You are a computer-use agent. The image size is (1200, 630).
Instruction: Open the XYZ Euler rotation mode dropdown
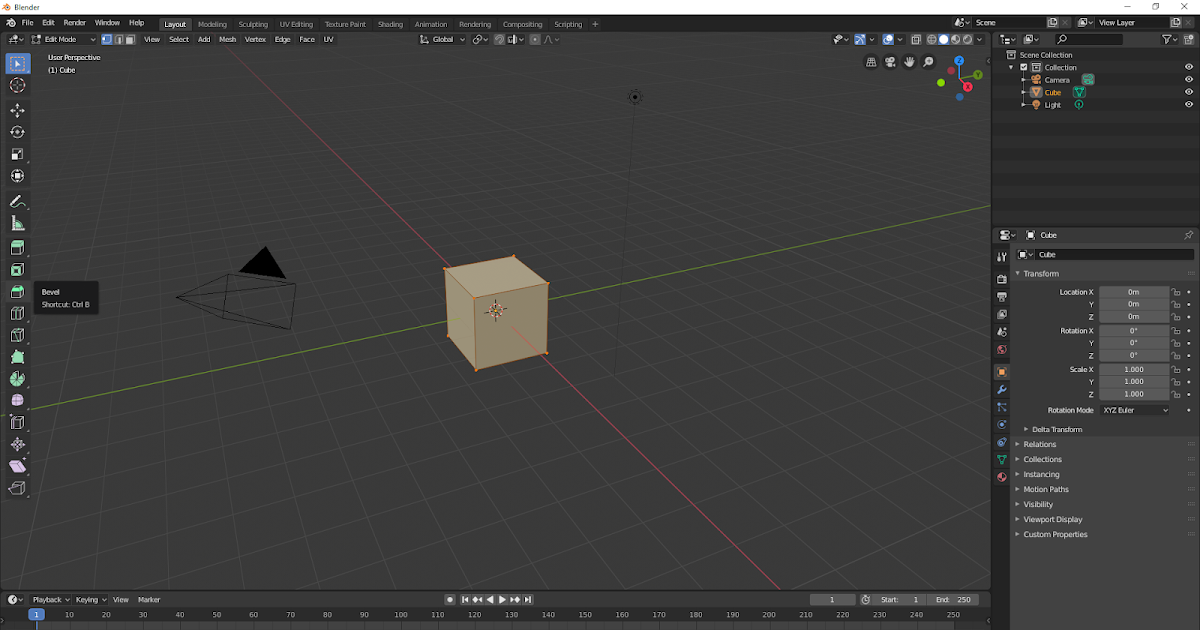[1135, 410]
